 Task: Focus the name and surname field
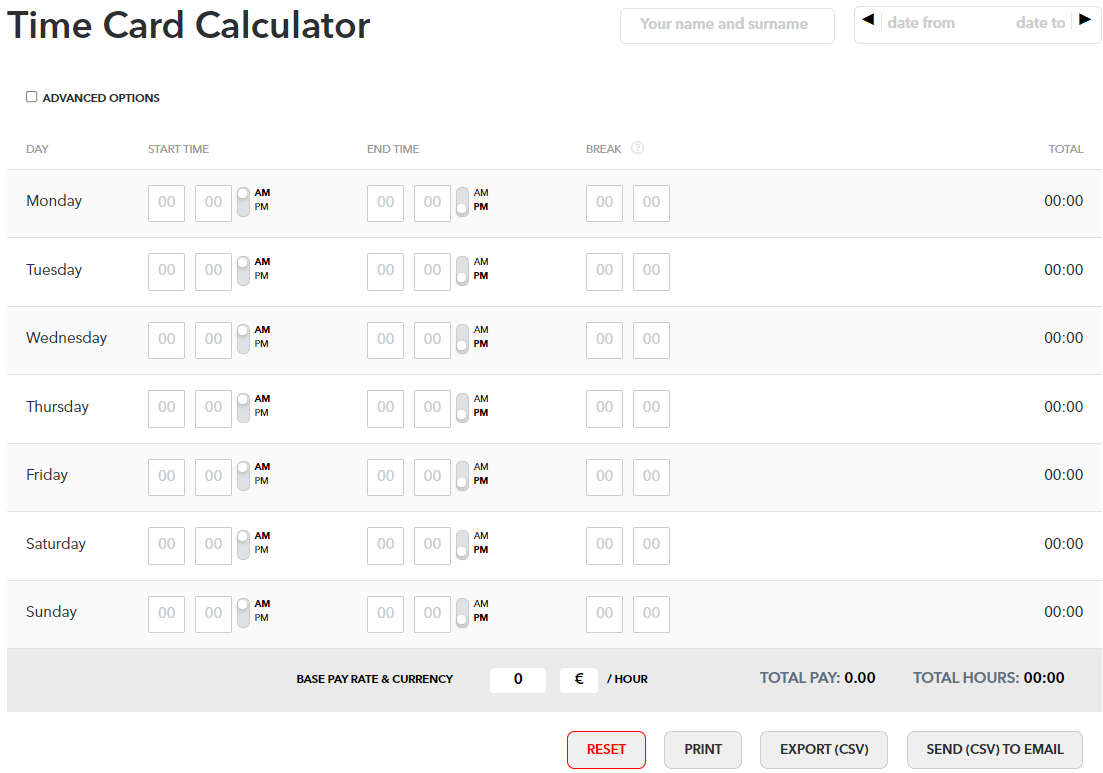727,25
